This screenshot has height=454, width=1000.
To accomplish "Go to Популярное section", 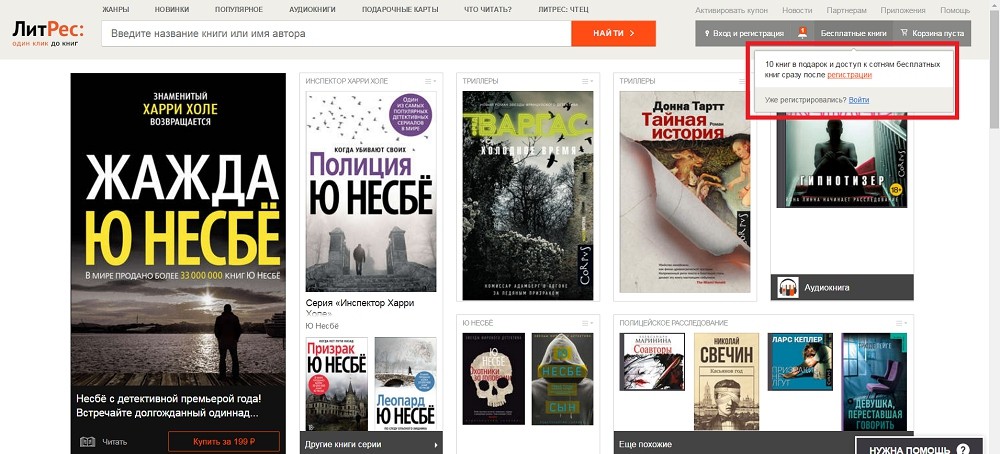I will [x=239, y=10].
